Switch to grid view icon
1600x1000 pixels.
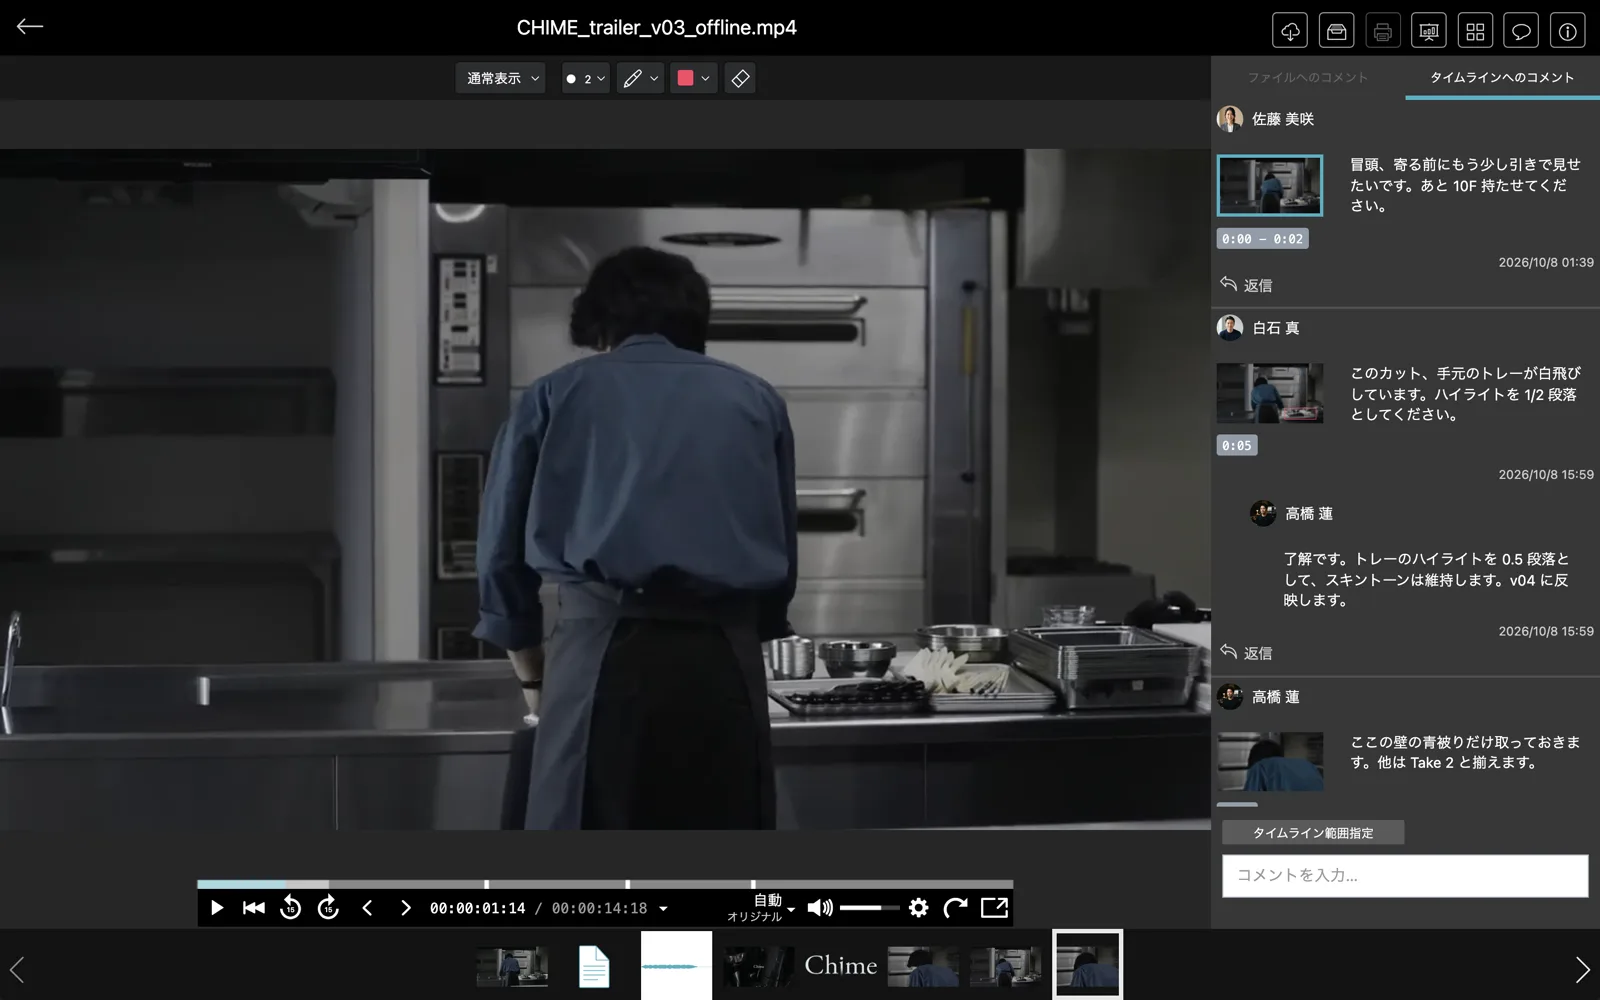pos(1475,31)
